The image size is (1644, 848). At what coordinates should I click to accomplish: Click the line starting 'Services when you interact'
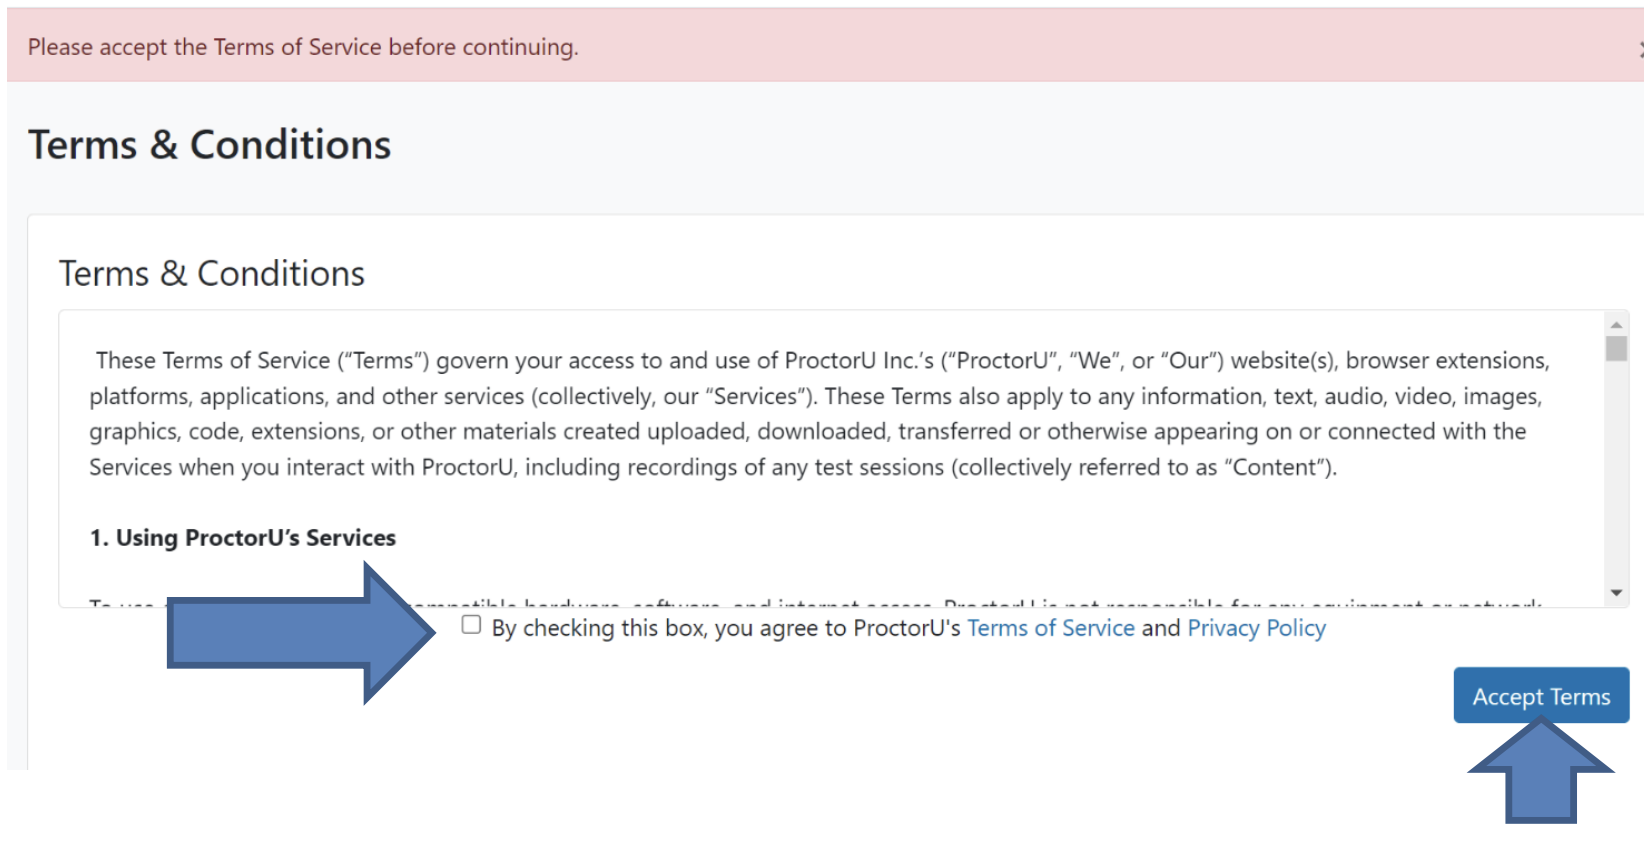pyautogui.click(x=712, y=468)
